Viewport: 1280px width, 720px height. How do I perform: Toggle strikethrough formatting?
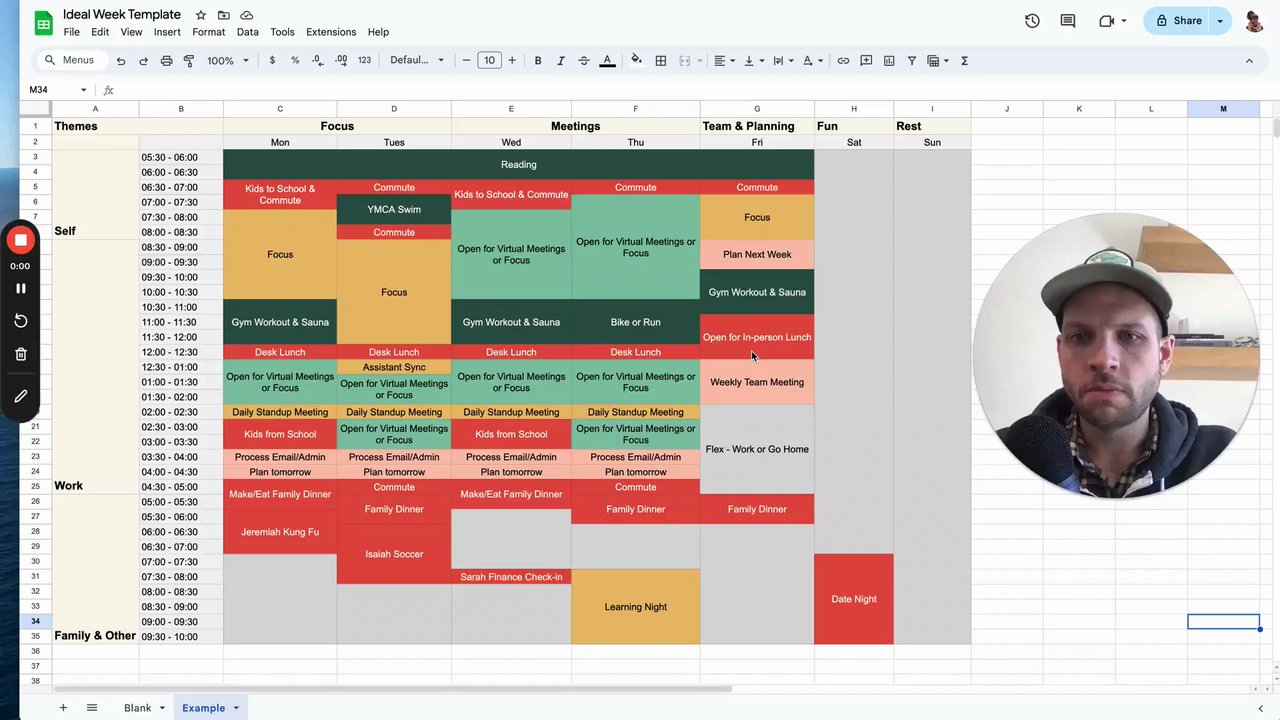click(x=584, y=61)
